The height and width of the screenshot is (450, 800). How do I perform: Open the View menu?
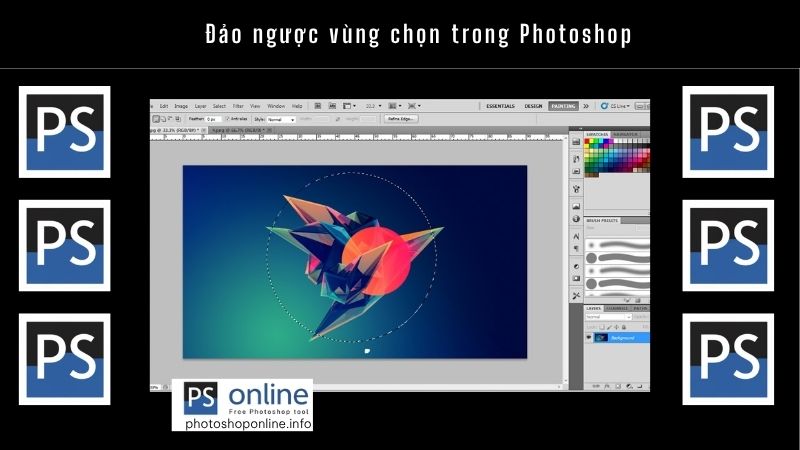[x=255, y=106]
